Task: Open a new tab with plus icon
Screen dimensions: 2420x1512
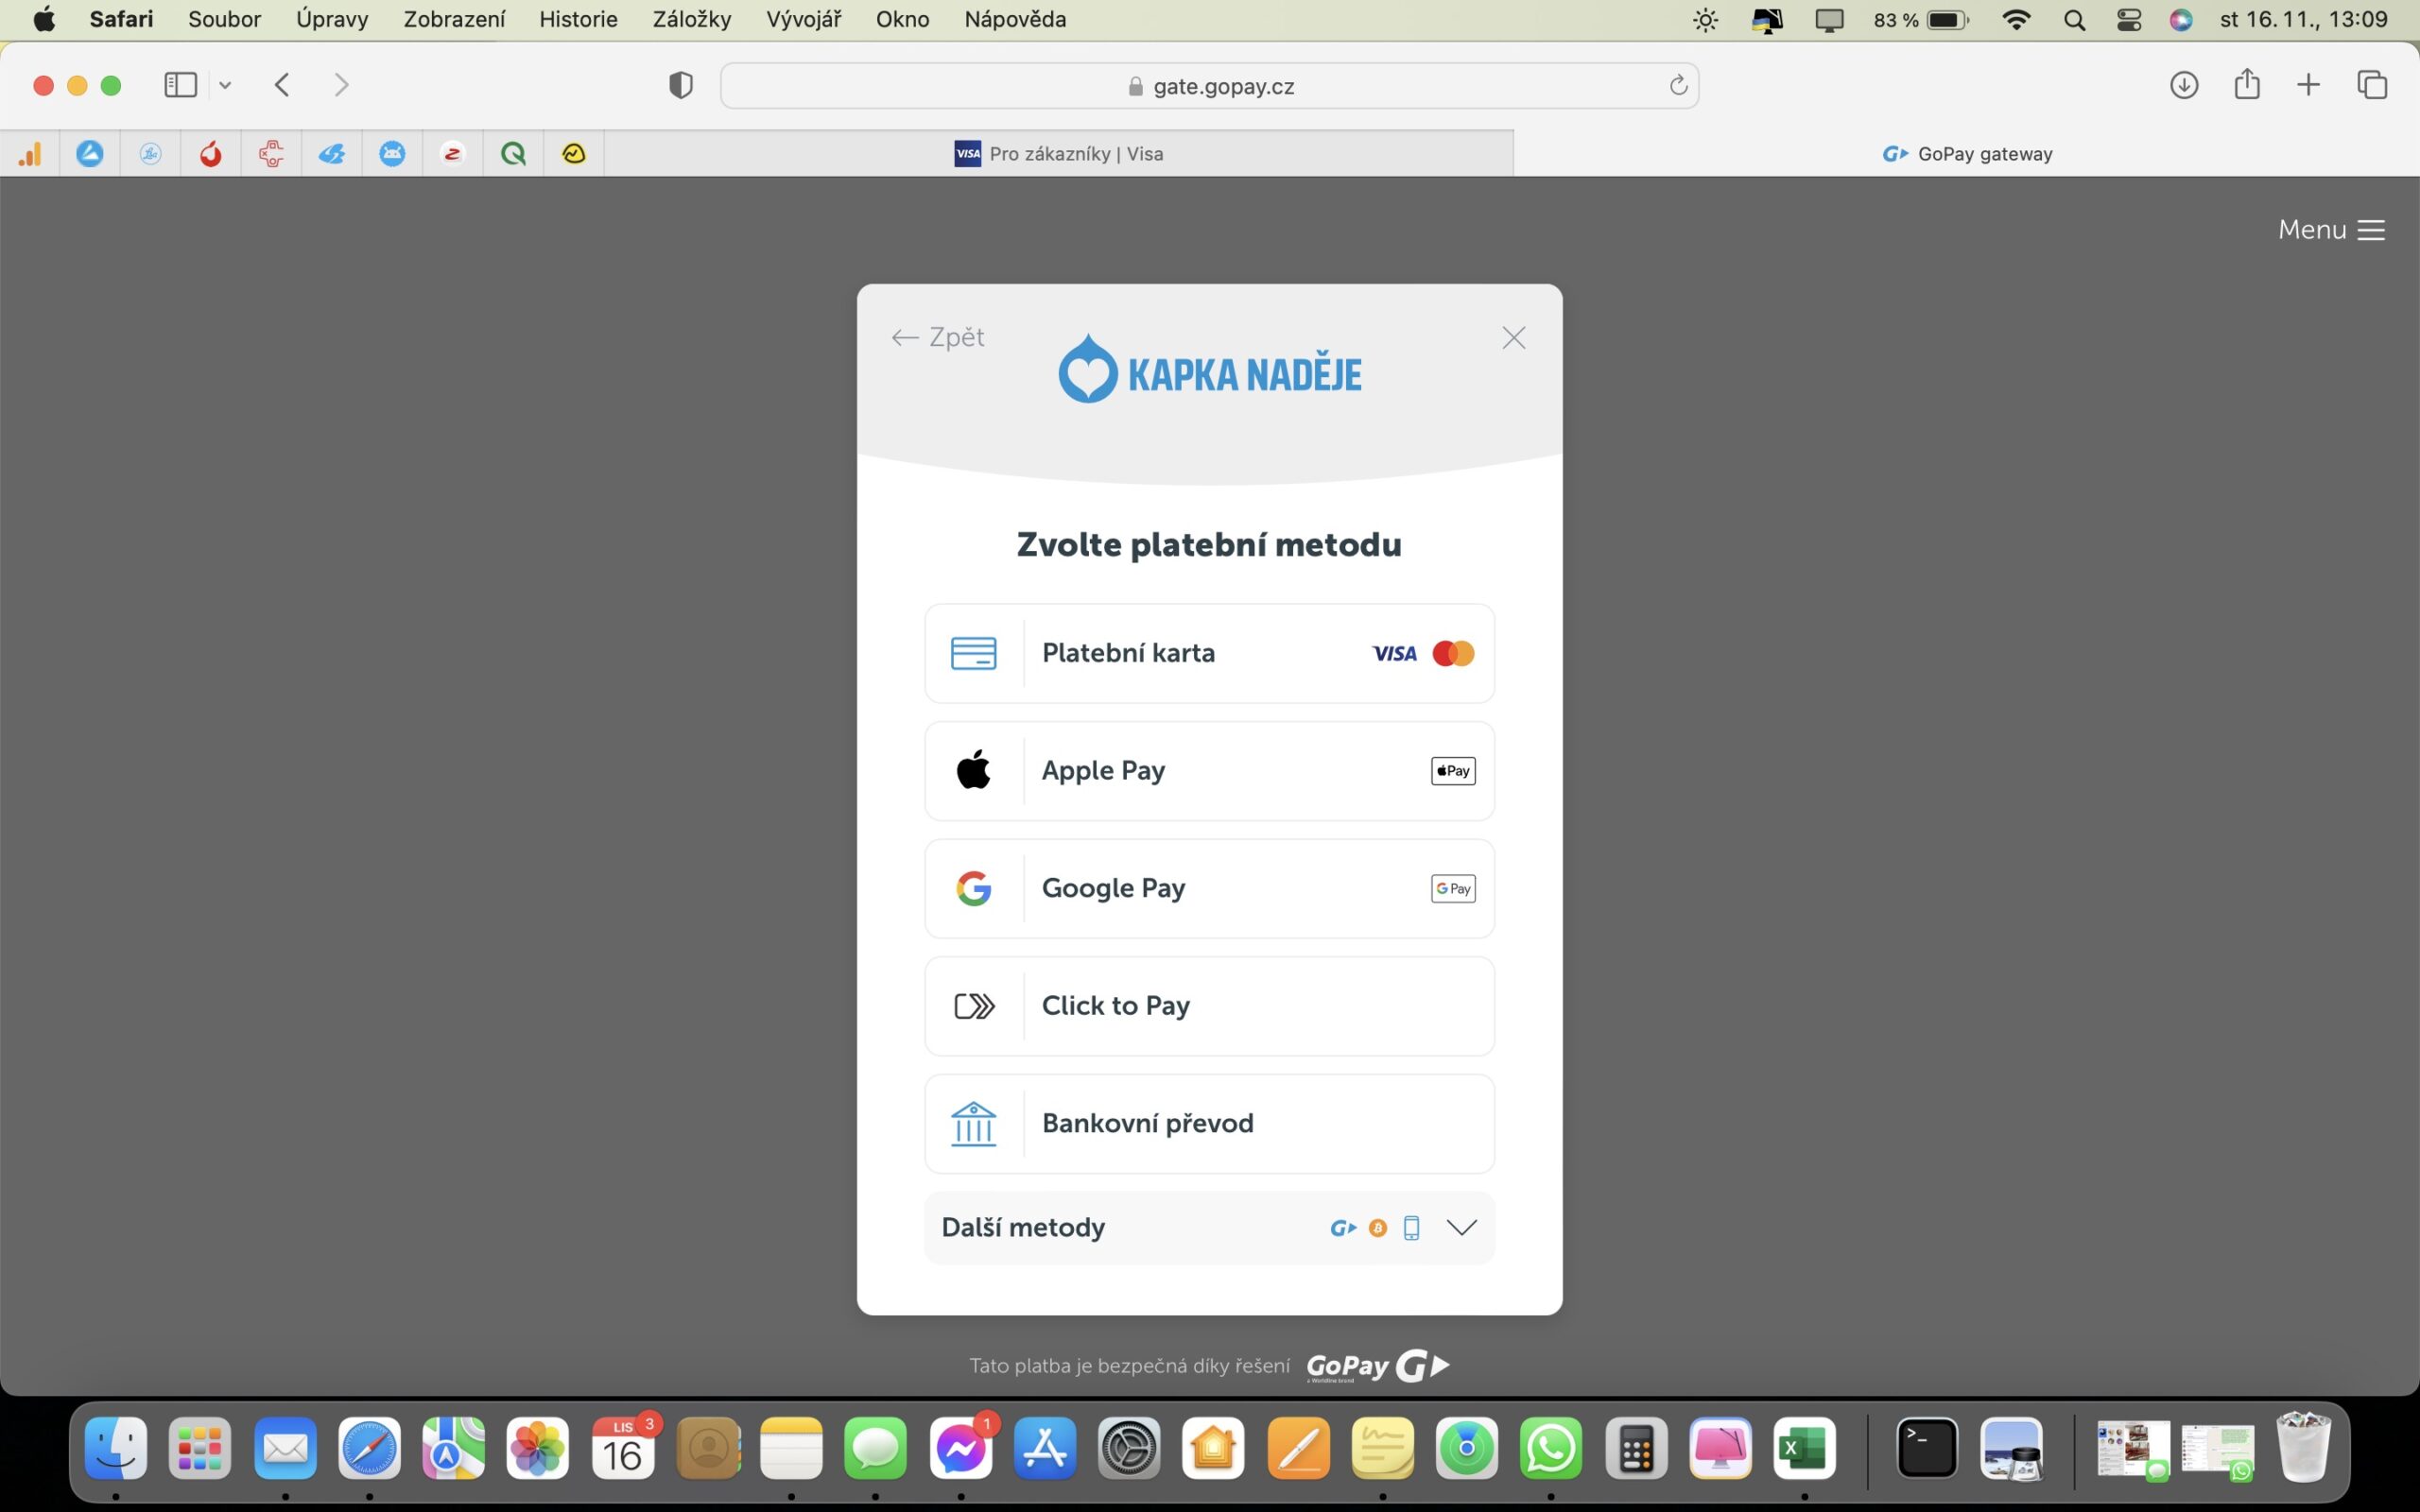Action: (2308, 85)
